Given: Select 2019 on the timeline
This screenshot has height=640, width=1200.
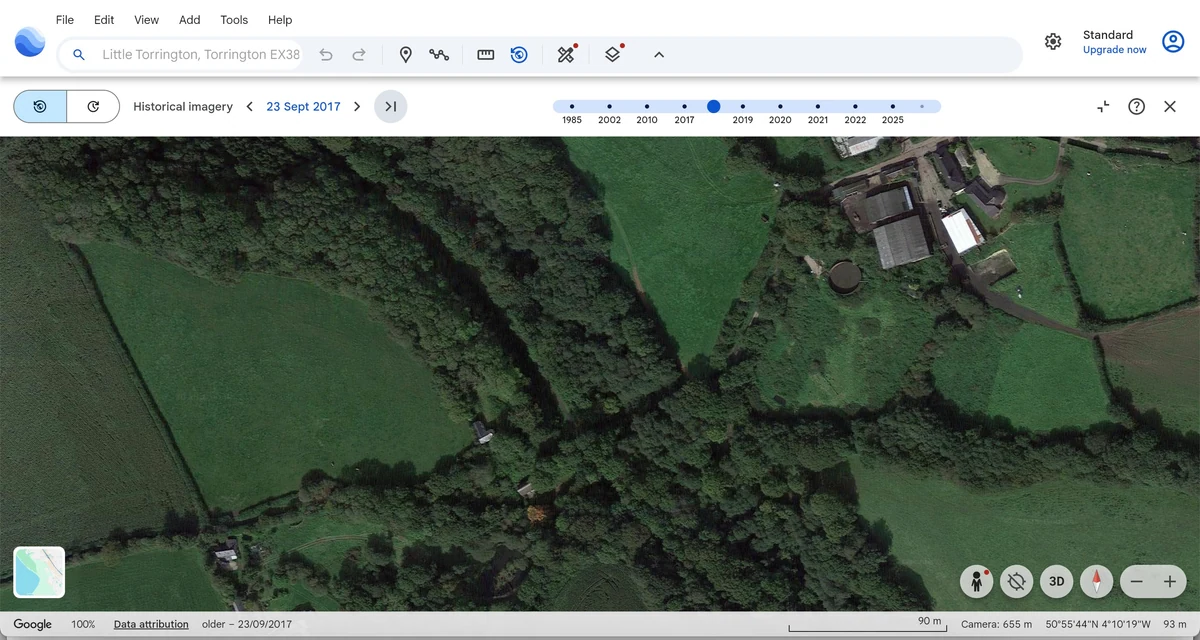Looking at the screenshot, I should pos(743,106).
